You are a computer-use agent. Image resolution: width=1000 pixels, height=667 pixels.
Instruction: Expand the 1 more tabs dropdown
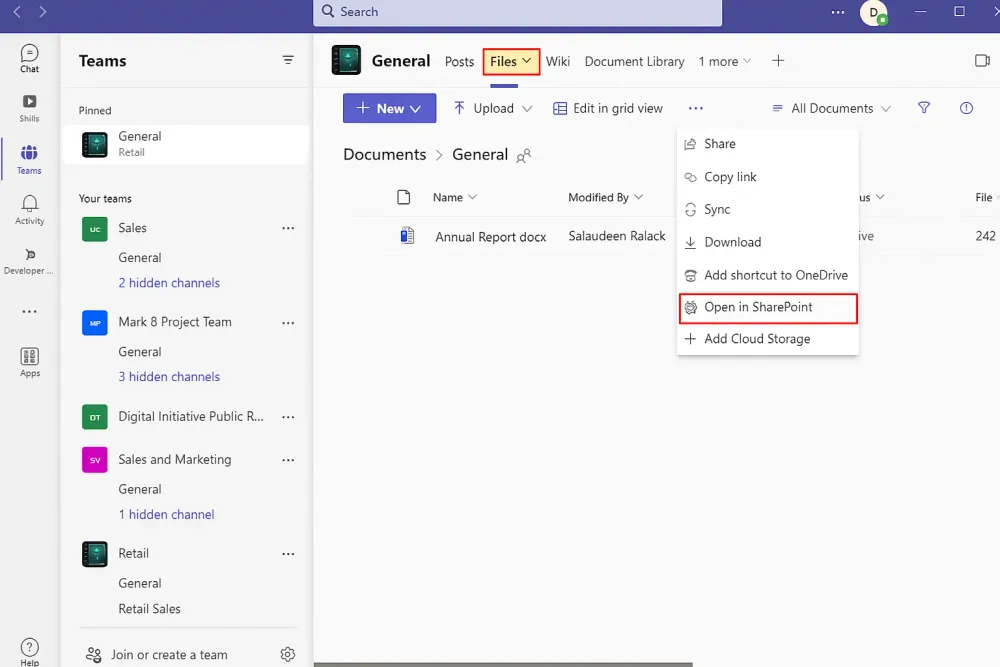click(724, 61)
